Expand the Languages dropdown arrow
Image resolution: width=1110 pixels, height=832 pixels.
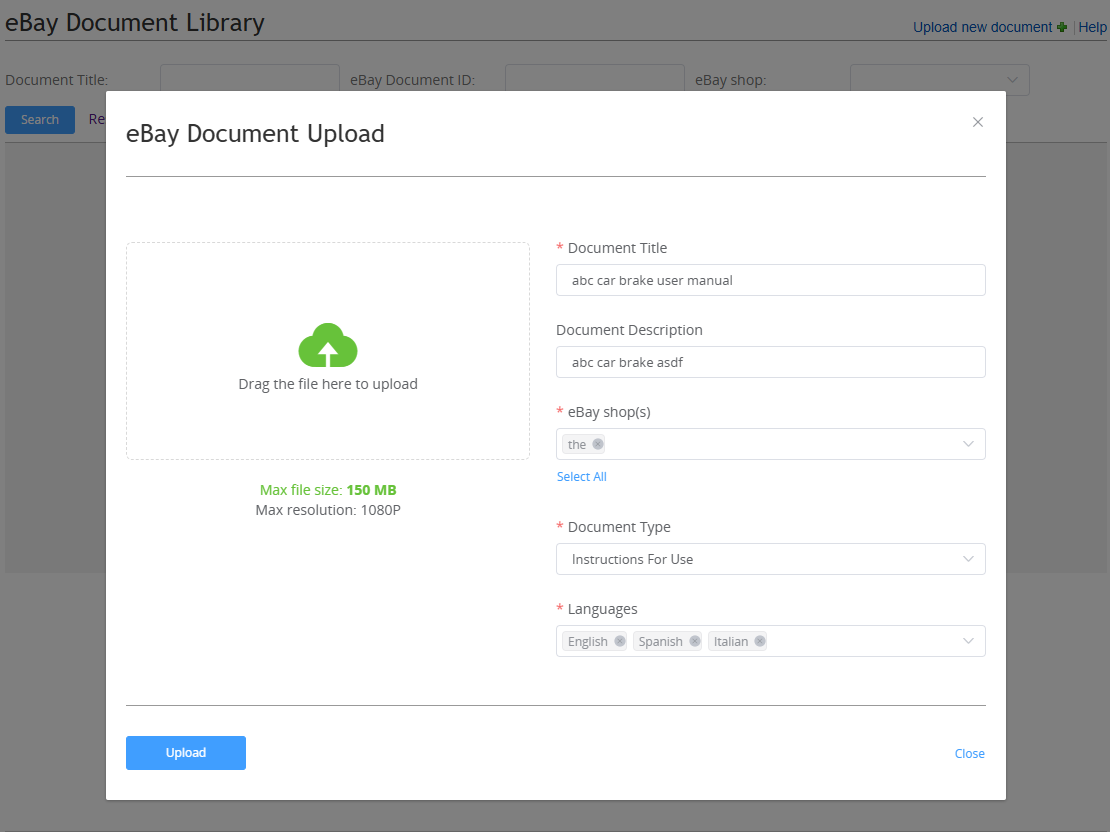(x=968, y=641)
